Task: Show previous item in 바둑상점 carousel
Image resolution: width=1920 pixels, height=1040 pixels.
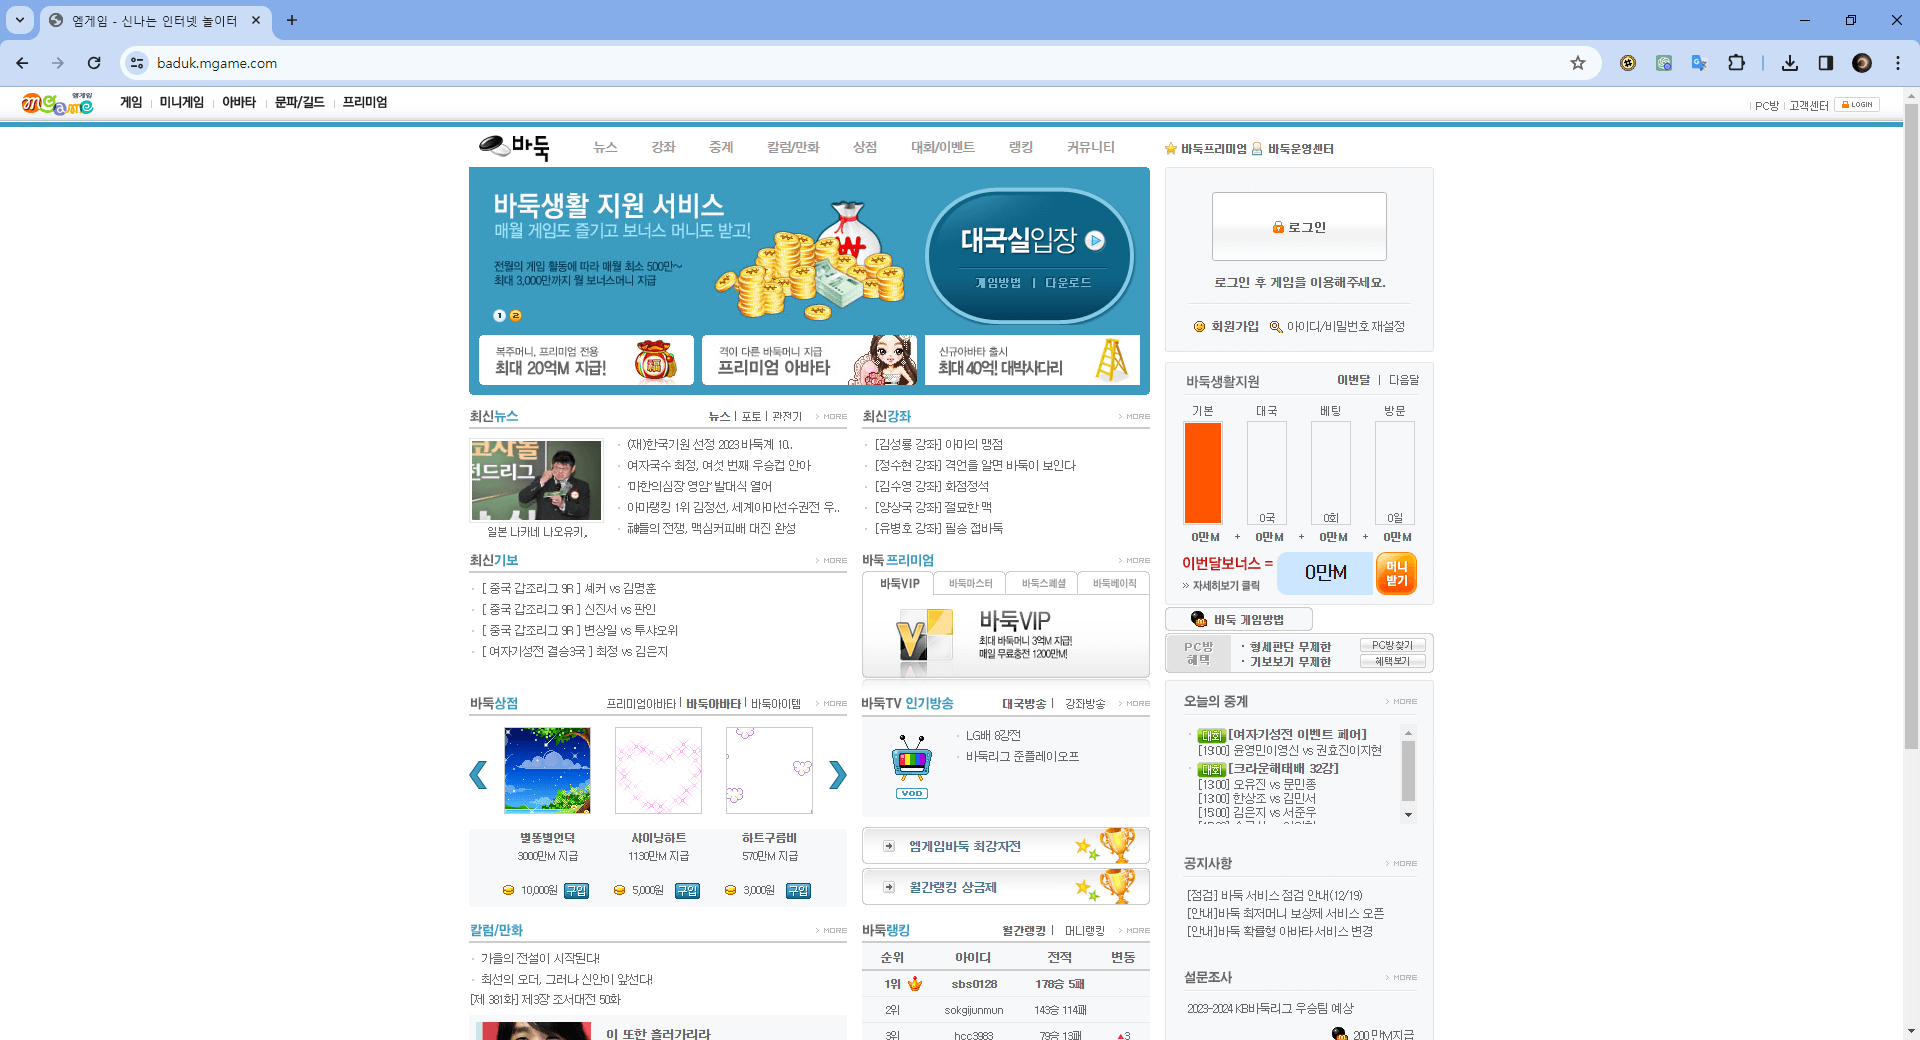Action: pyautogui.click(x=479, y=775)
